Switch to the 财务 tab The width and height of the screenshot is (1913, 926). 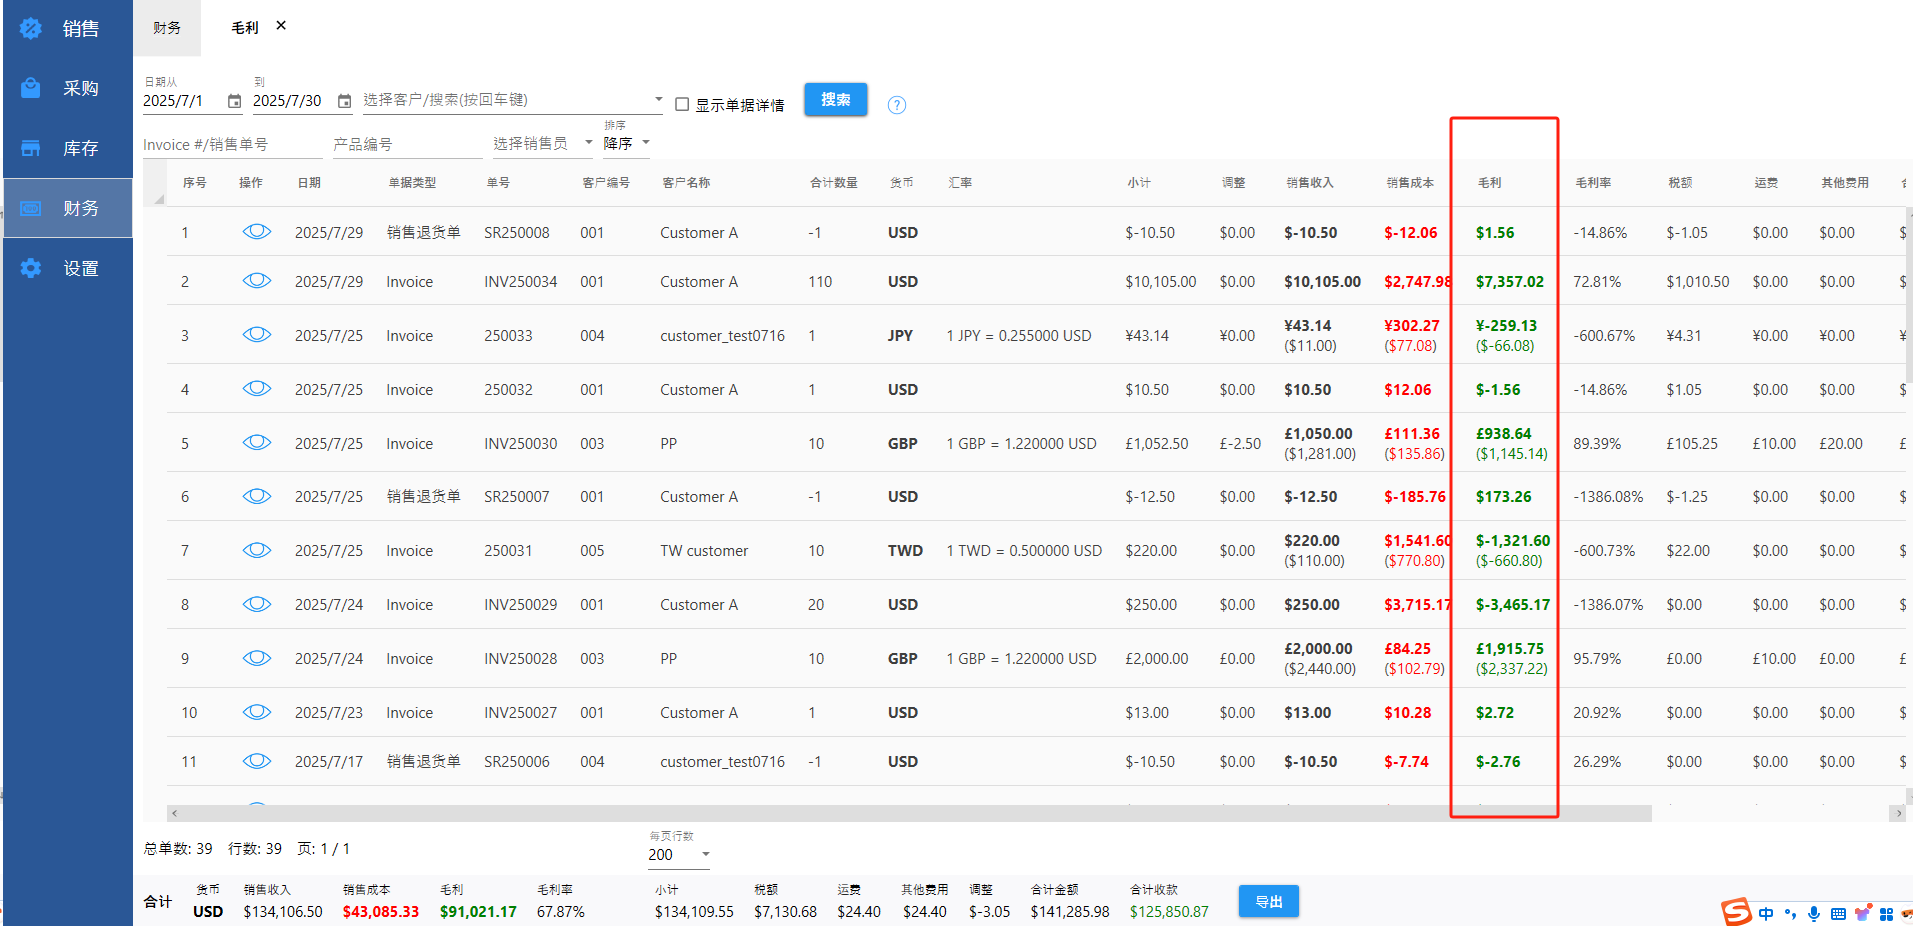point(167,28)
